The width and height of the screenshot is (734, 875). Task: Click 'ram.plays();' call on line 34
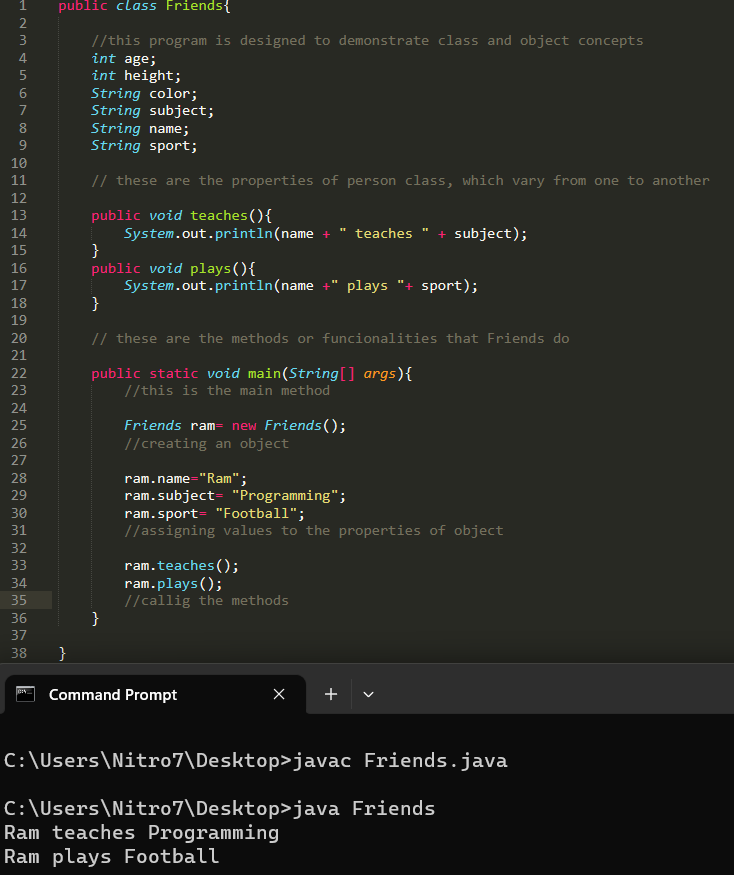173,584
